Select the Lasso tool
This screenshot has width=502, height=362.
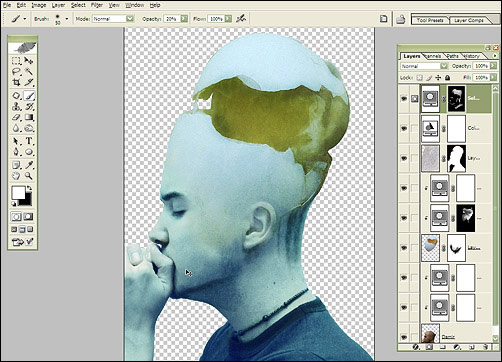(16, 71)
